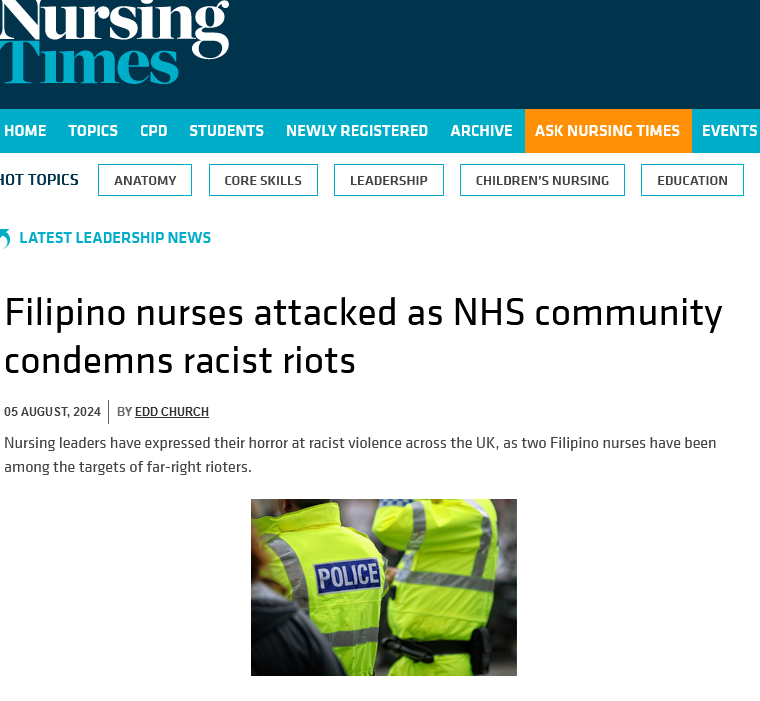Open the Children's Nursing hot topic

[542, 180]
